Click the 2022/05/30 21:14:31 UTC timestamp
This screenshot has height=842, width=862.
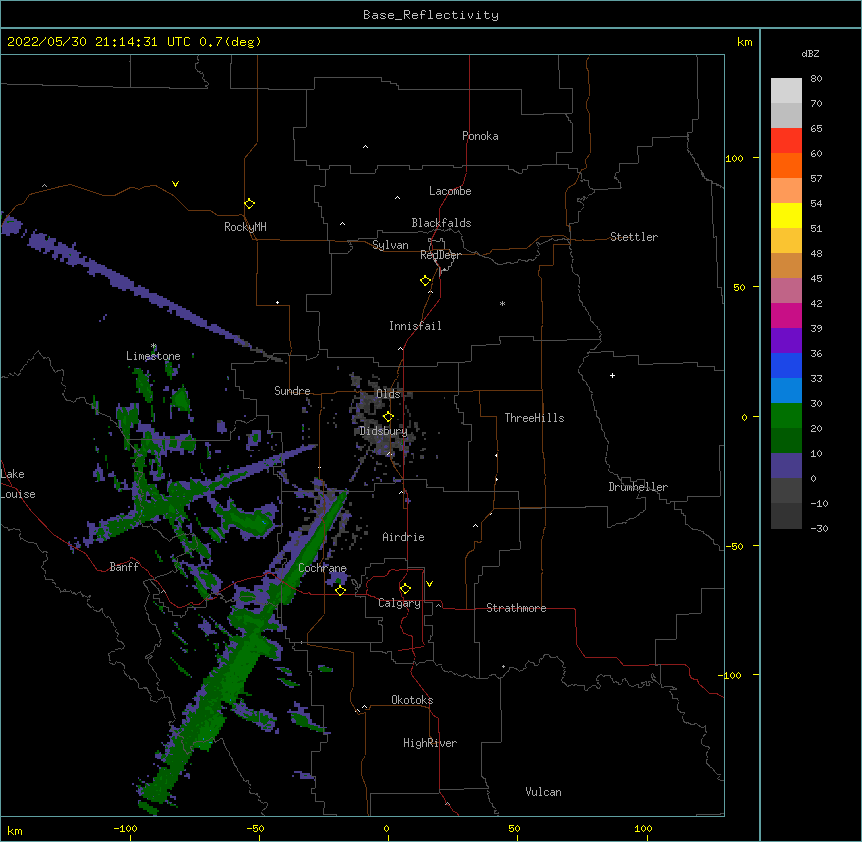tap(98, 42)
